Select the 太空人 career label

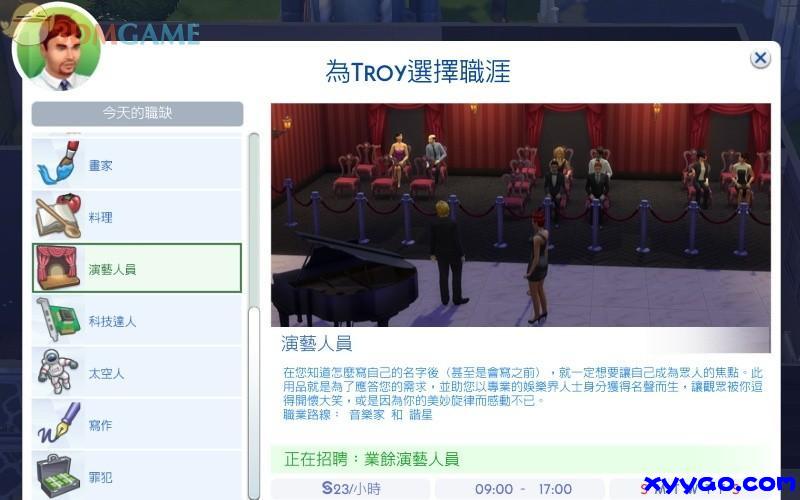[x=106, y=373]
